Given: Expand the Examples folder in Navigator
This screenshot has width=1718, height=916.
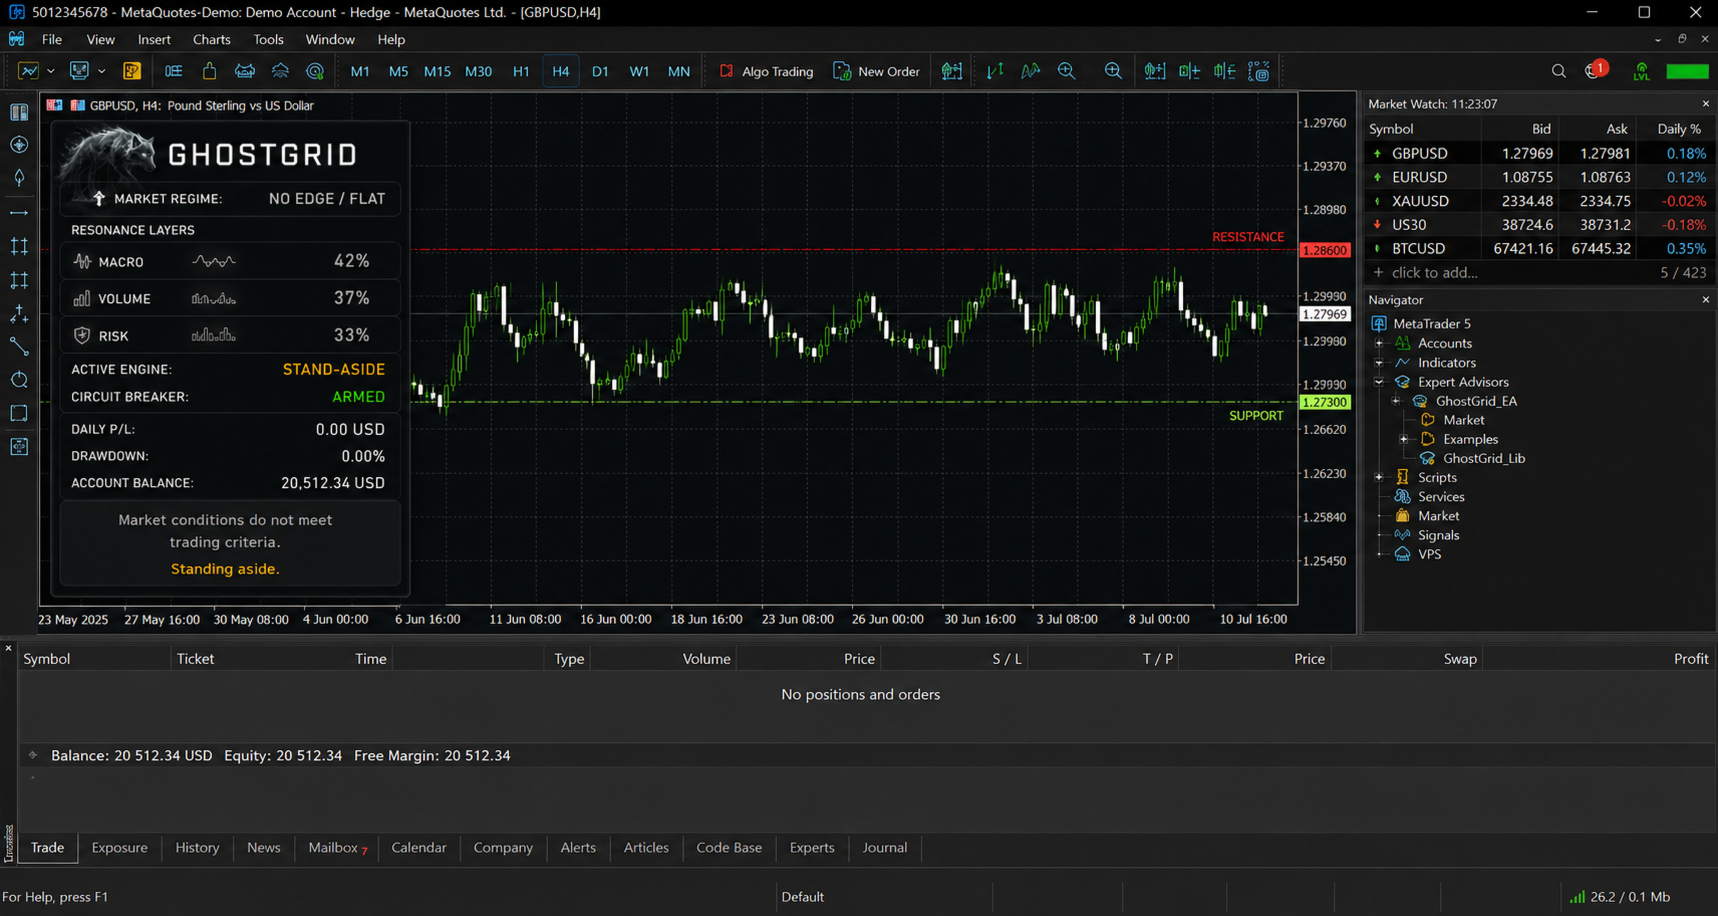Looking at the screenshot, I should tap(1404, 439).
